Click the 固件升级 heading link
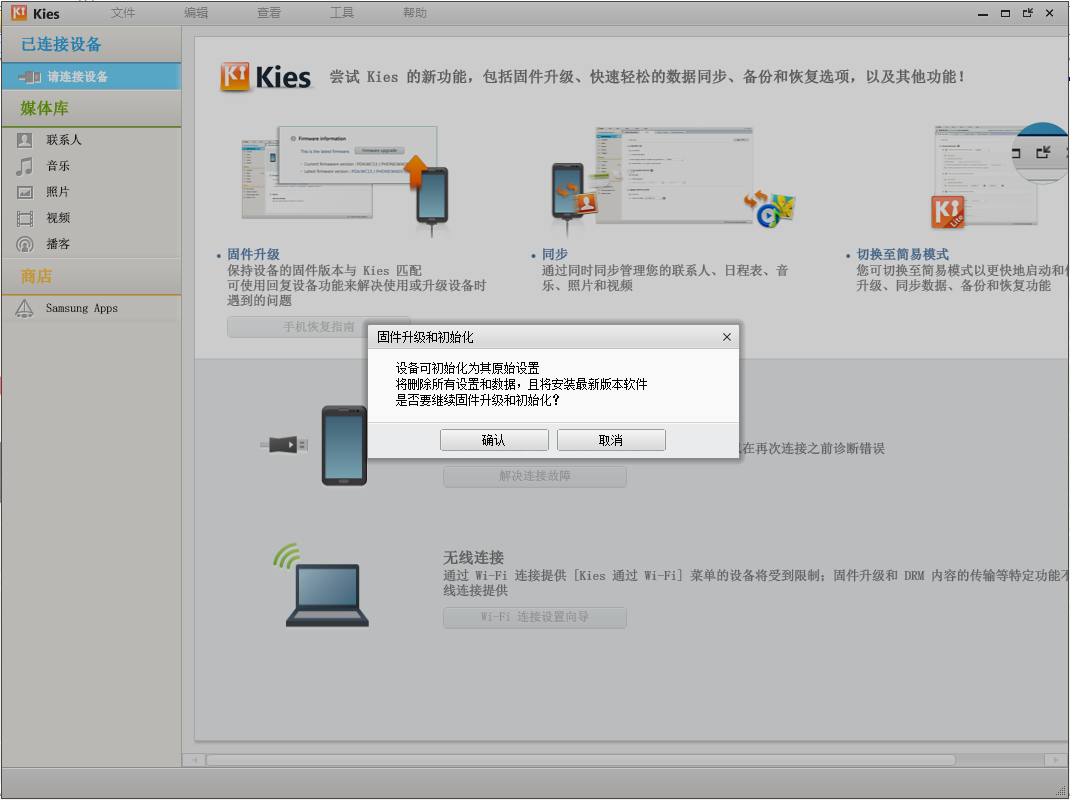1070x800 pixels. (253, 254)
